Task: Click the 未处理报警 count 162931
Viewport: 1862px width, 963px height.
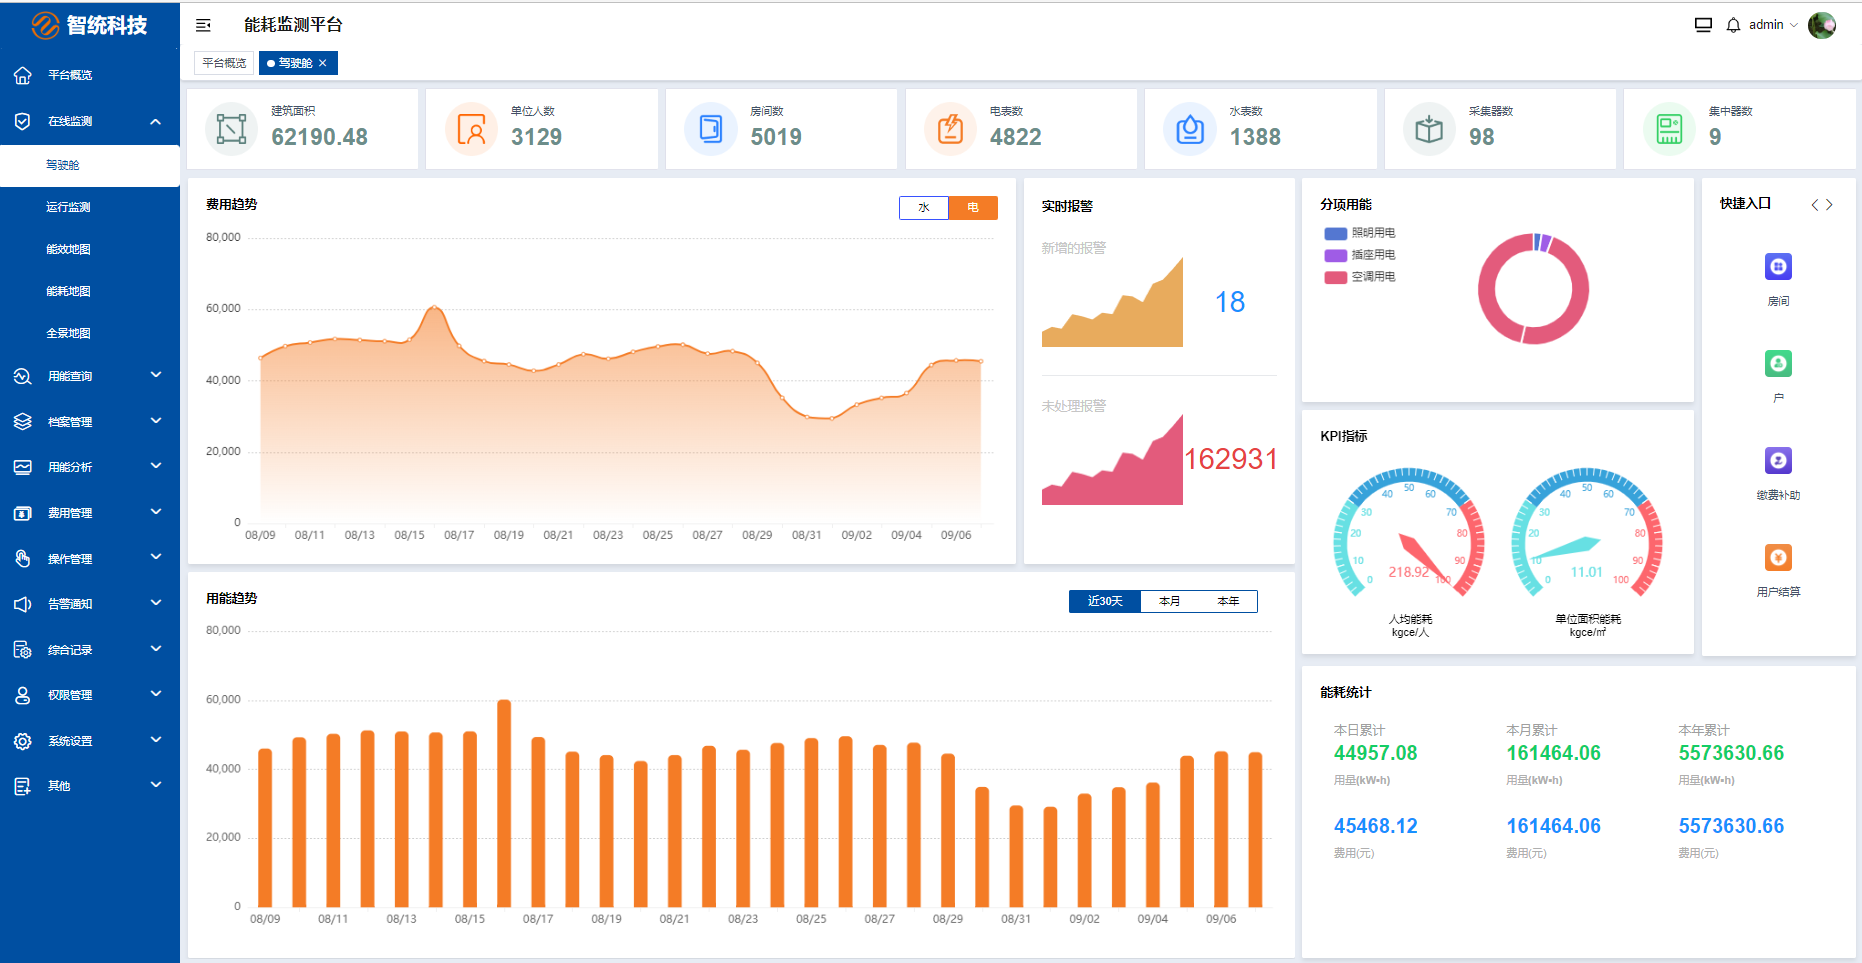Action: pyautogui.click(x=1231, y=459)
